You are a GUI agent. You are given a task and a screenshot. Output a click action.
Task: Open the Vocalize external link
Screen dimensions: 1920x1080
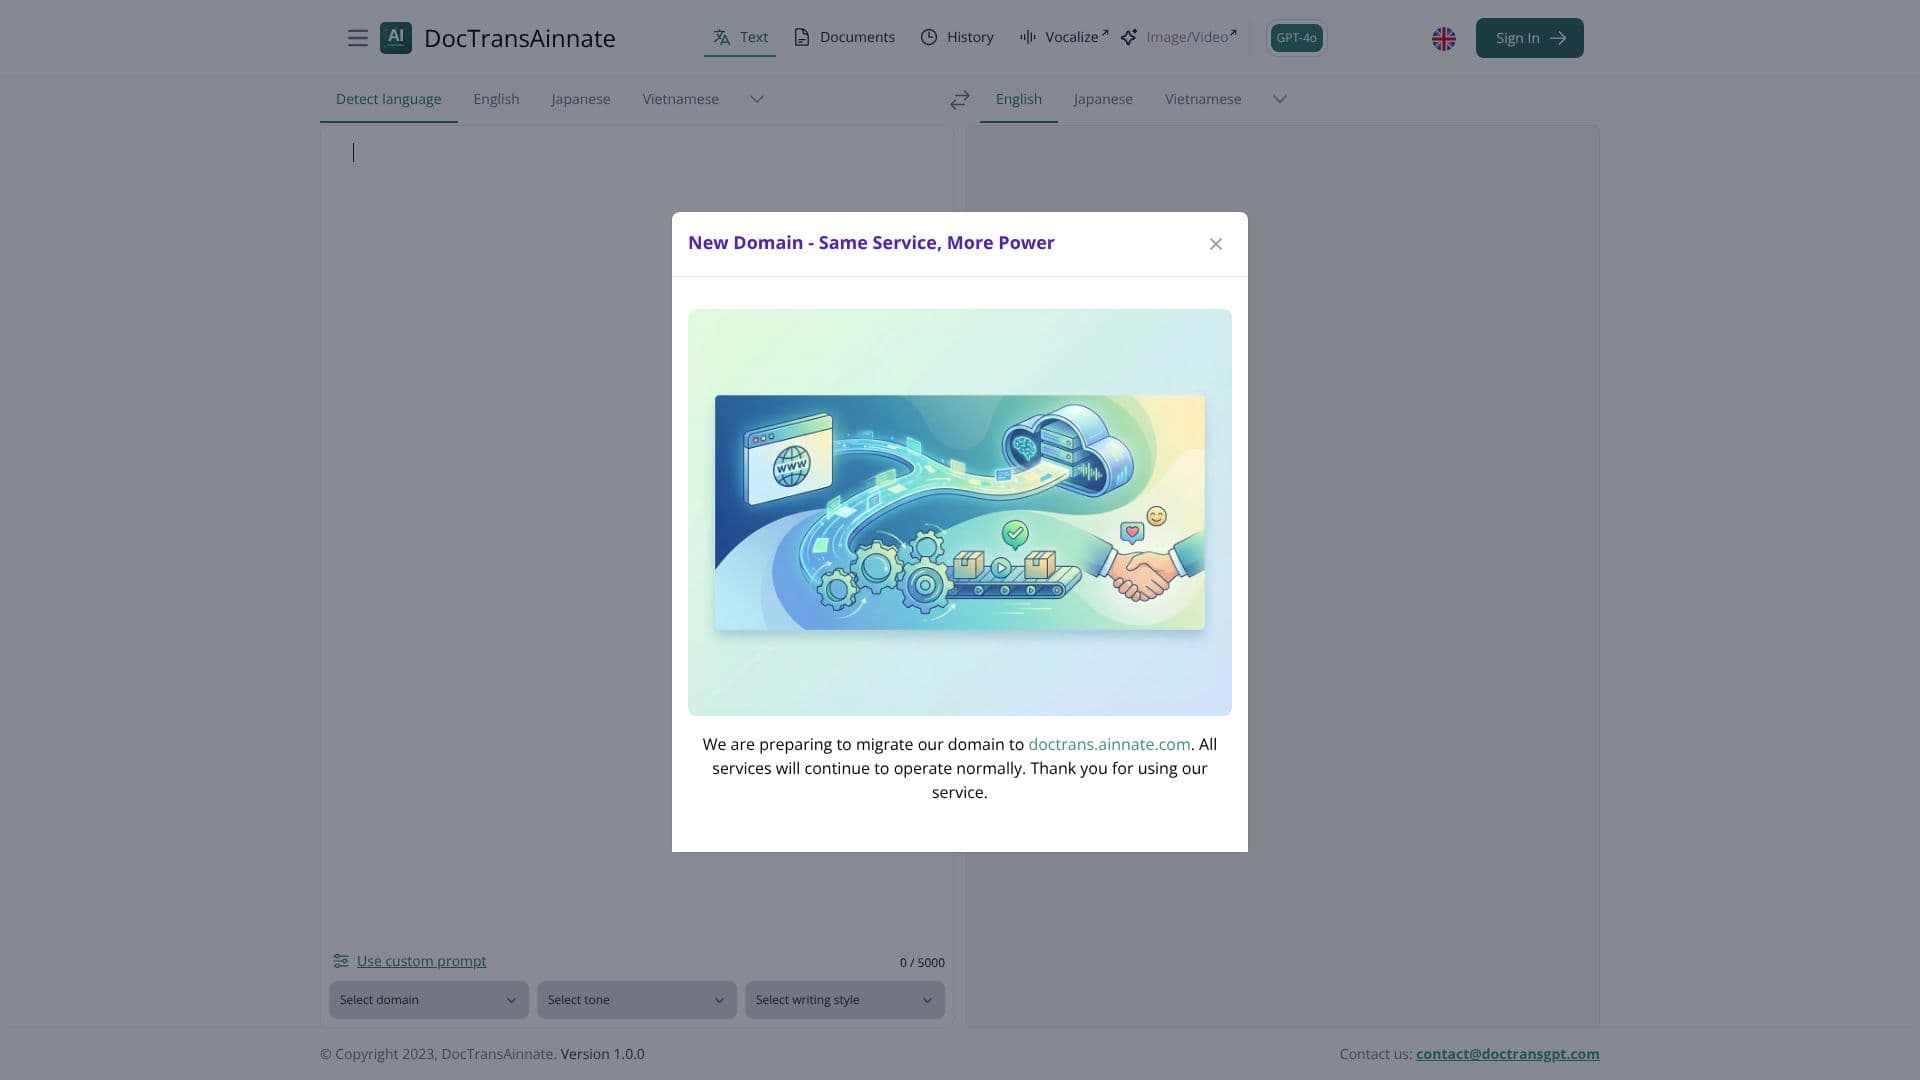[x=1063, y=38]
